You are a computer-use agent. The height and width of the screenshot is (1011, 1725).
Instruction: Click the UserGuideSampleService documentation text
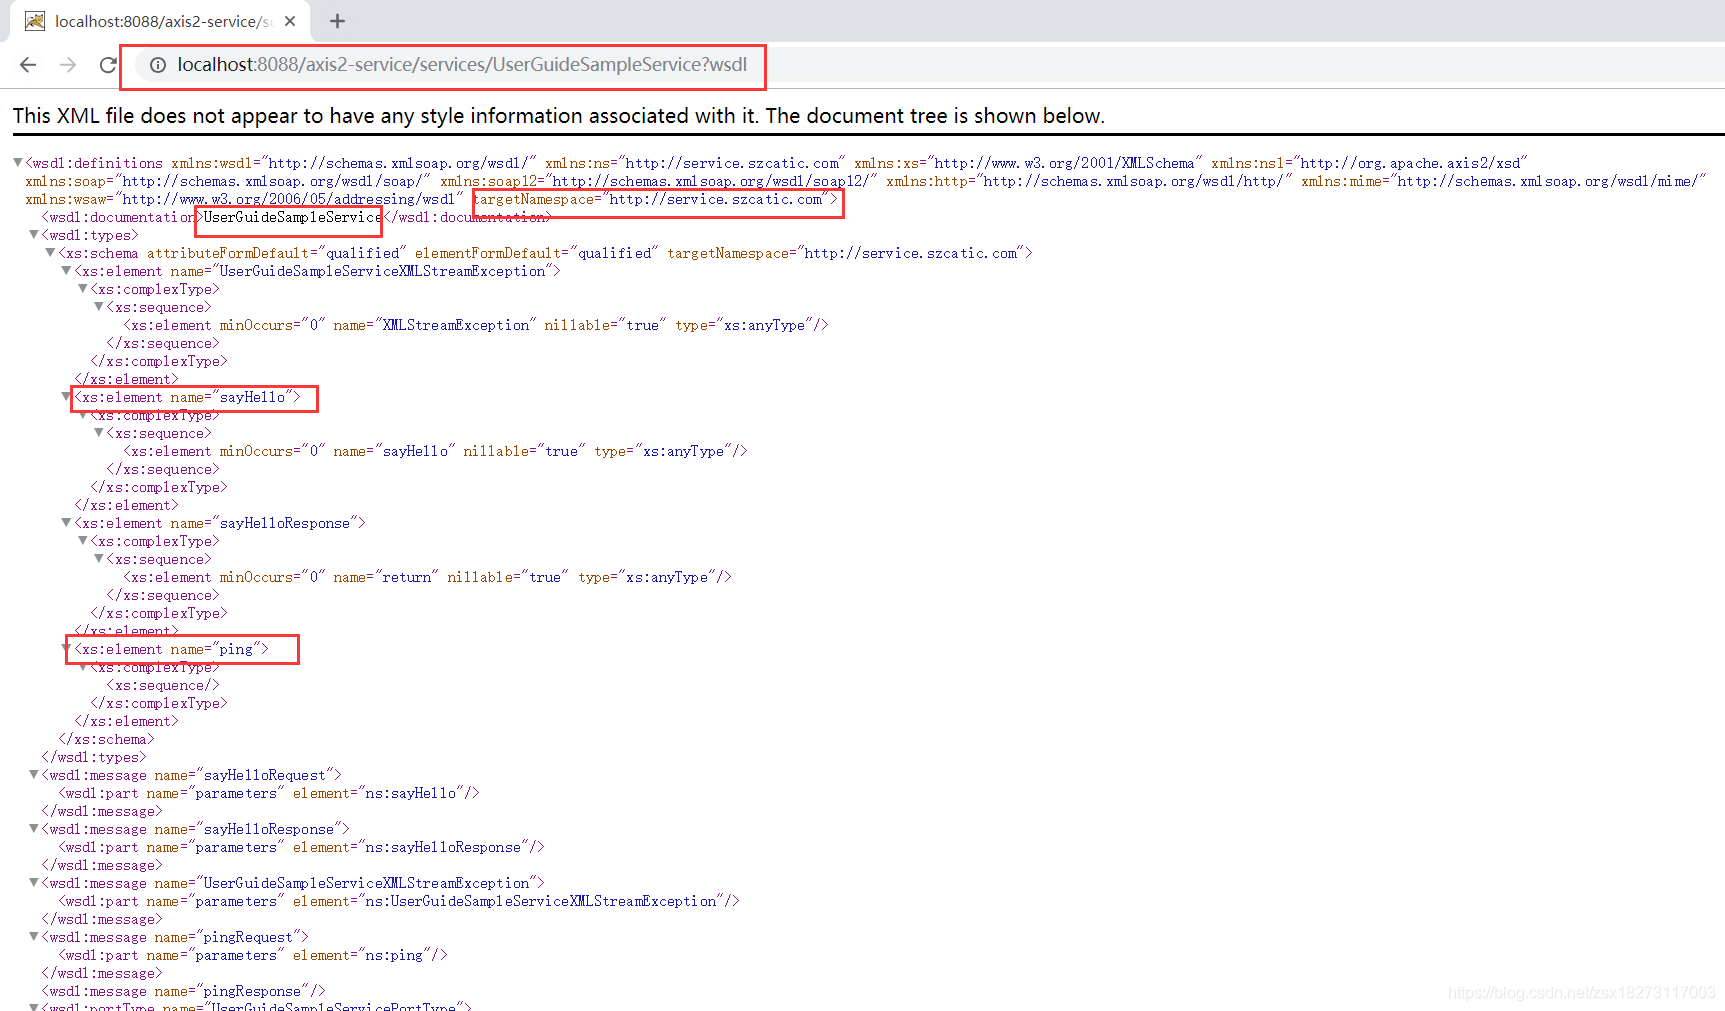point(292,217)
